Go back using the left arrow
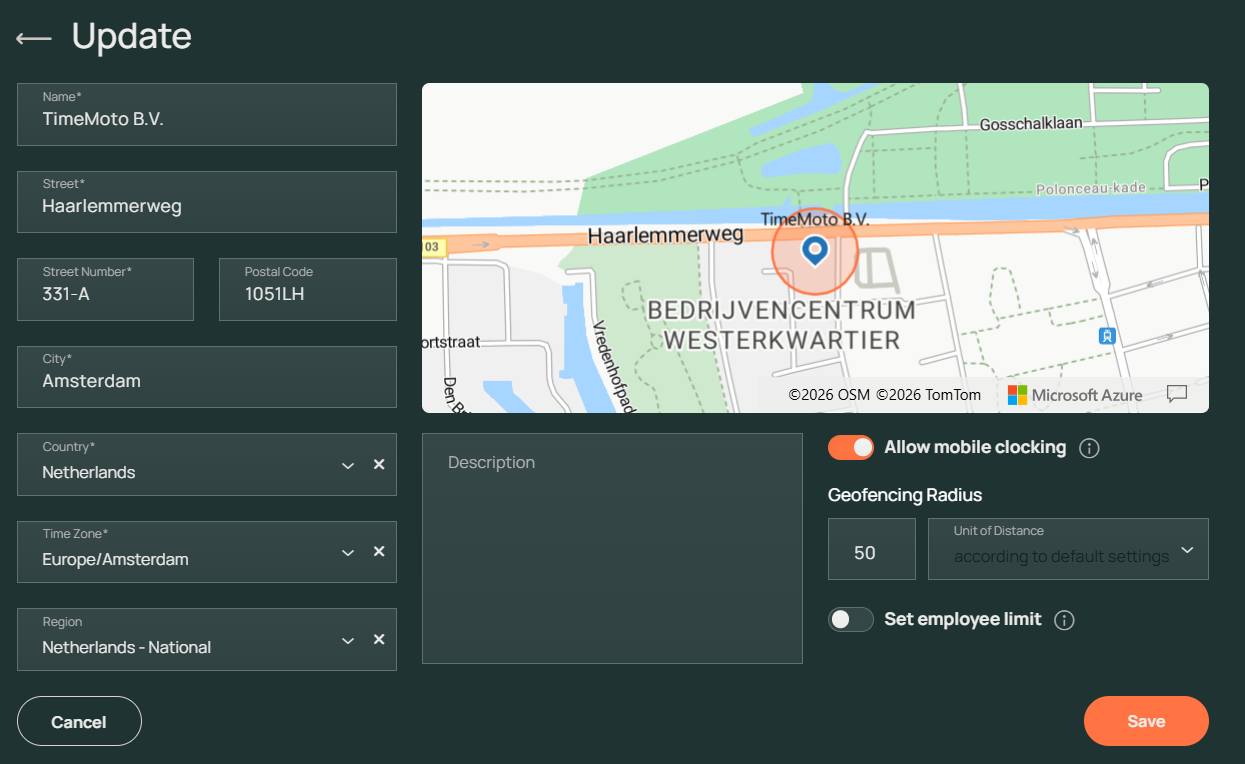The width and height of the screenshot is (1245, 764). 34,38
